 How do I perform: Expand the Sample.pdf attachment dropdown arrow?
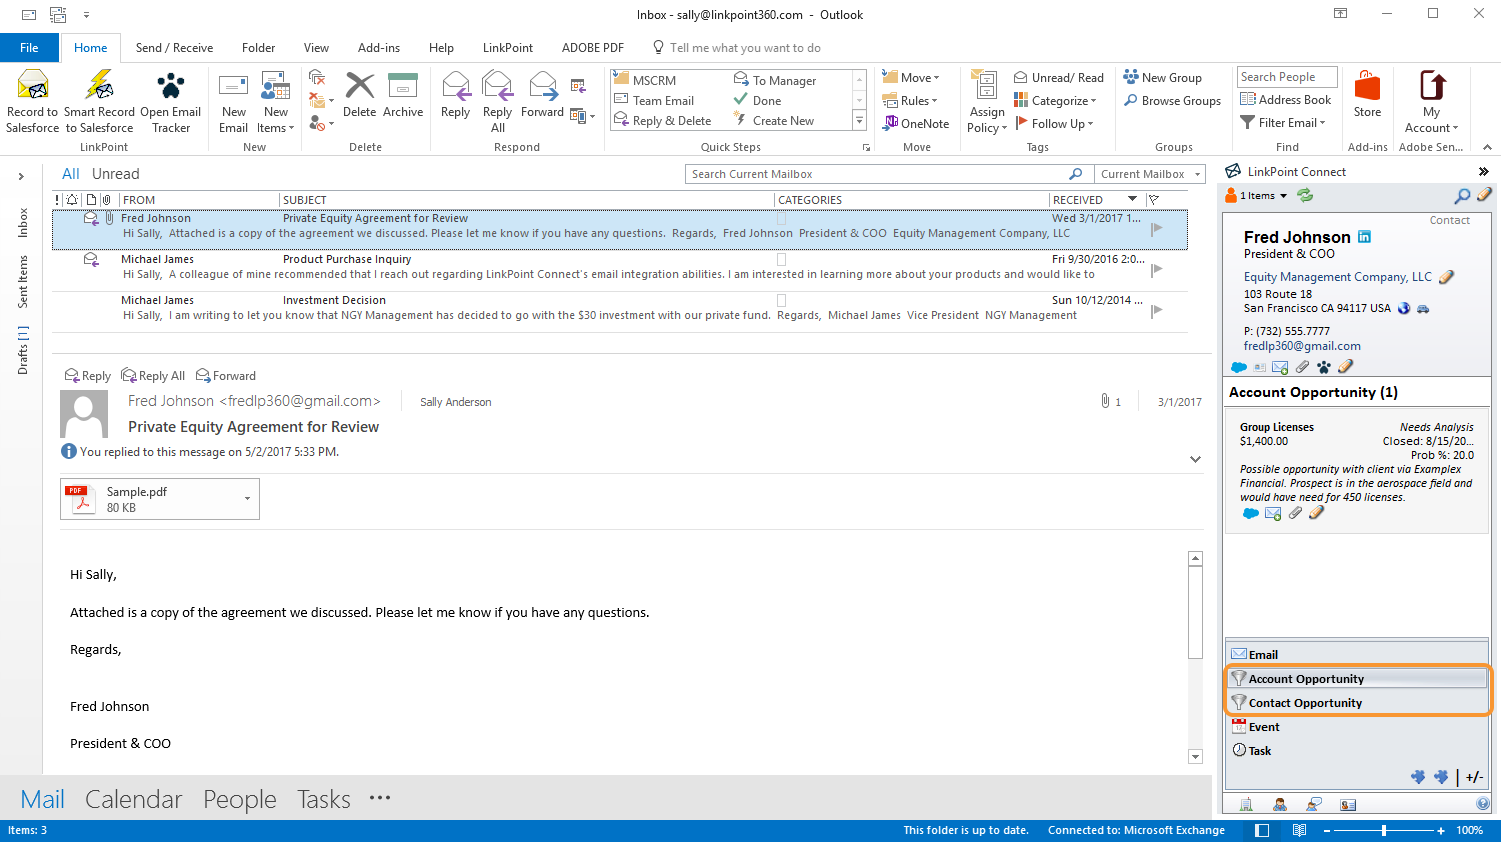247,498
